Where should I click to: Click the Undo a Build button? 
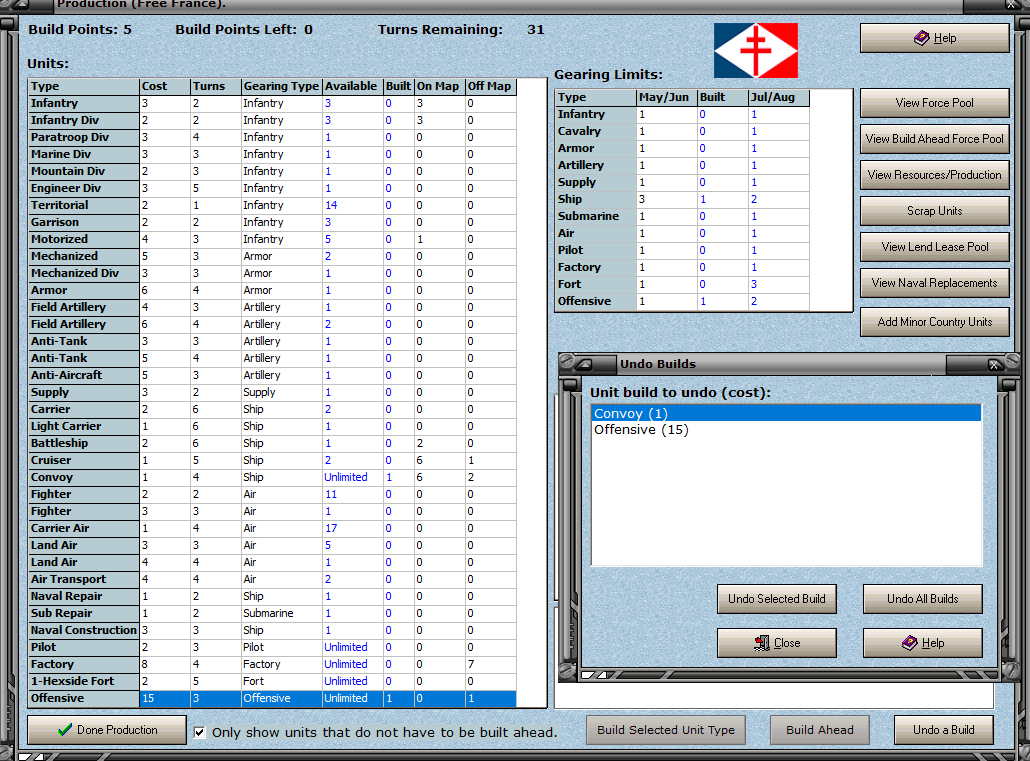point(943,729)
